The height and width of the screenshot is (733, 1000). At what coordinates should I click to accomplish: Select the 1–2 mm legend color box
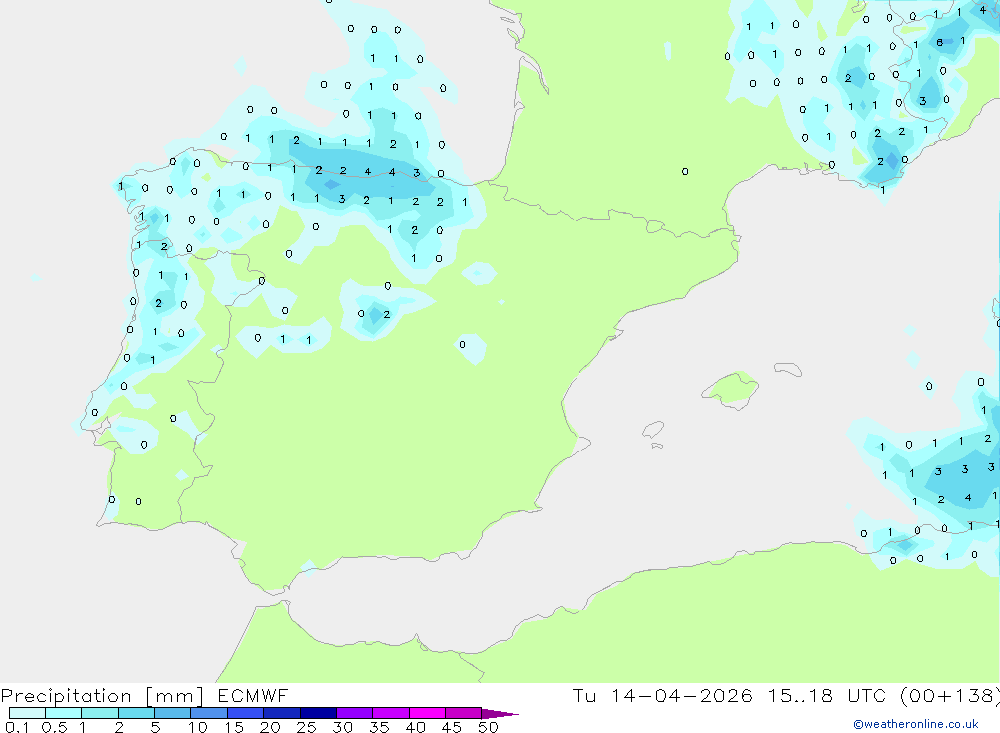(x=99, y=713)
